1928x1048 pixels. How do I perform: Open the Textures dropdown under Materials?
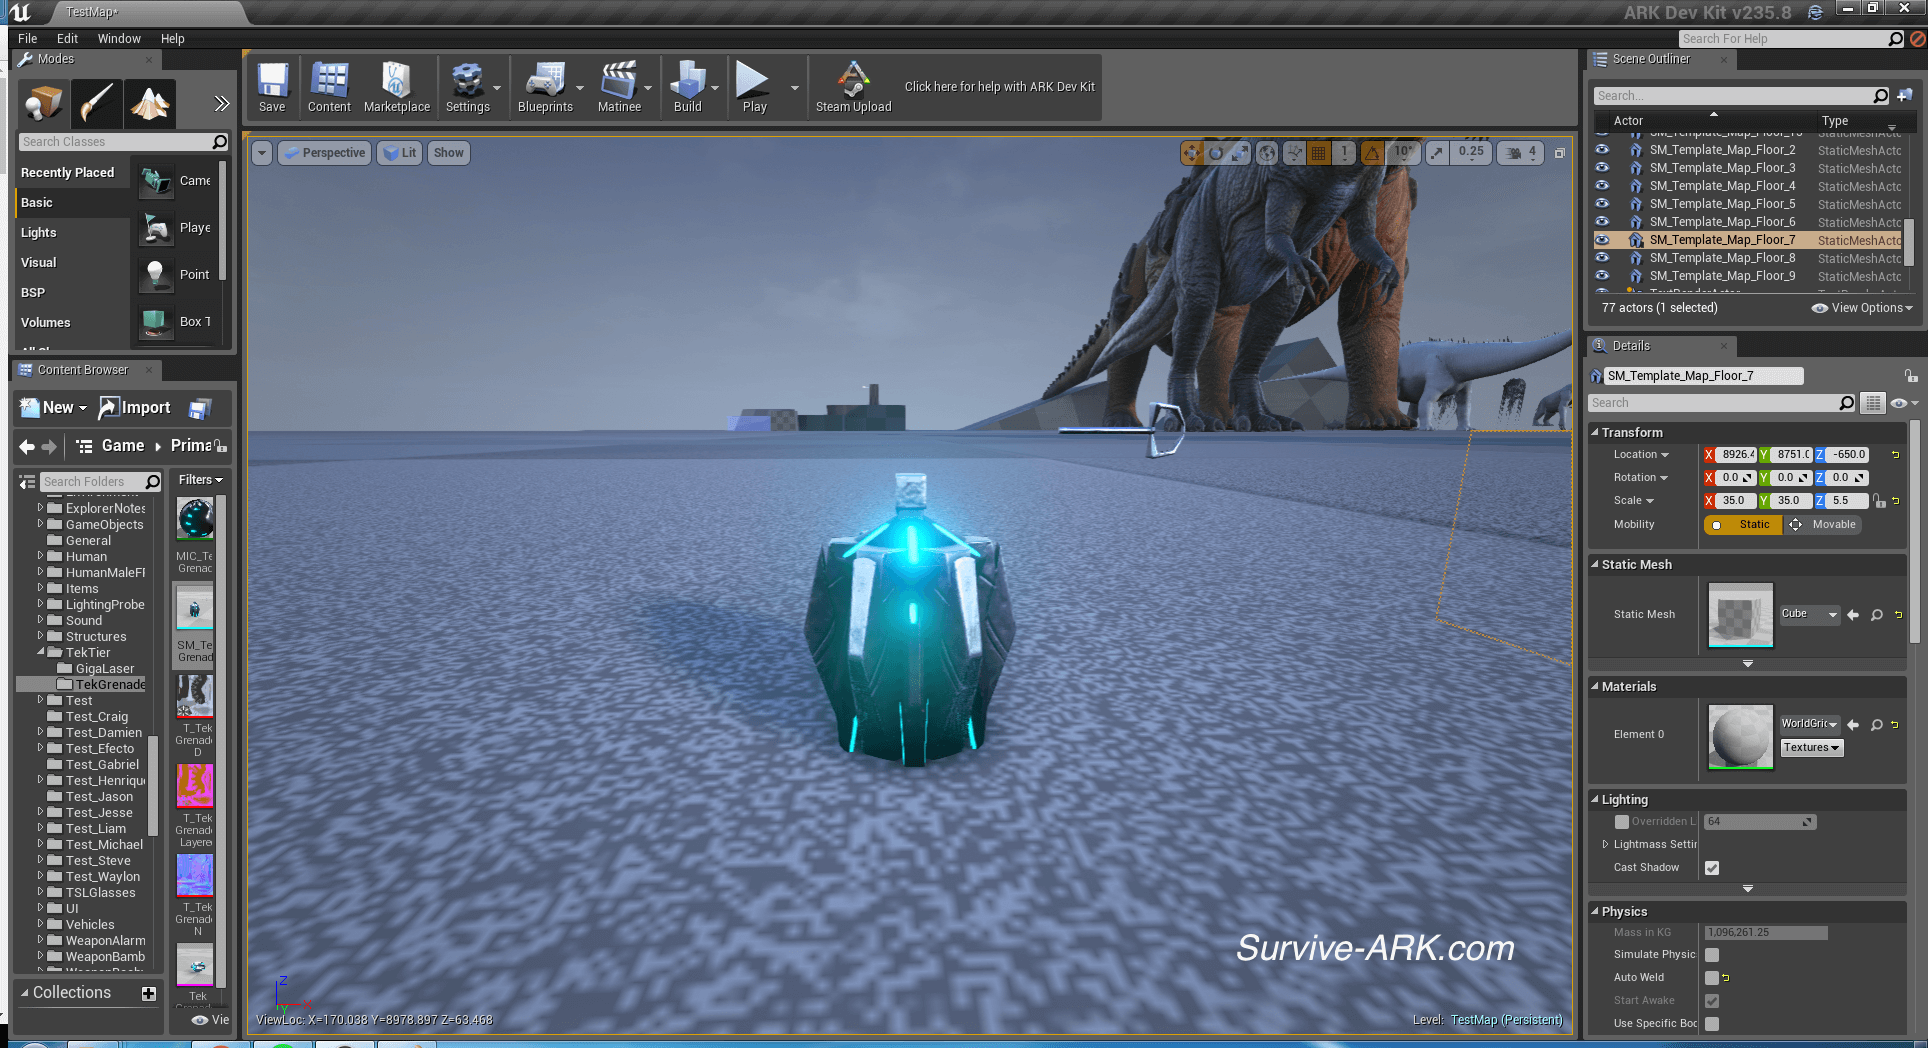point(1811,748)
